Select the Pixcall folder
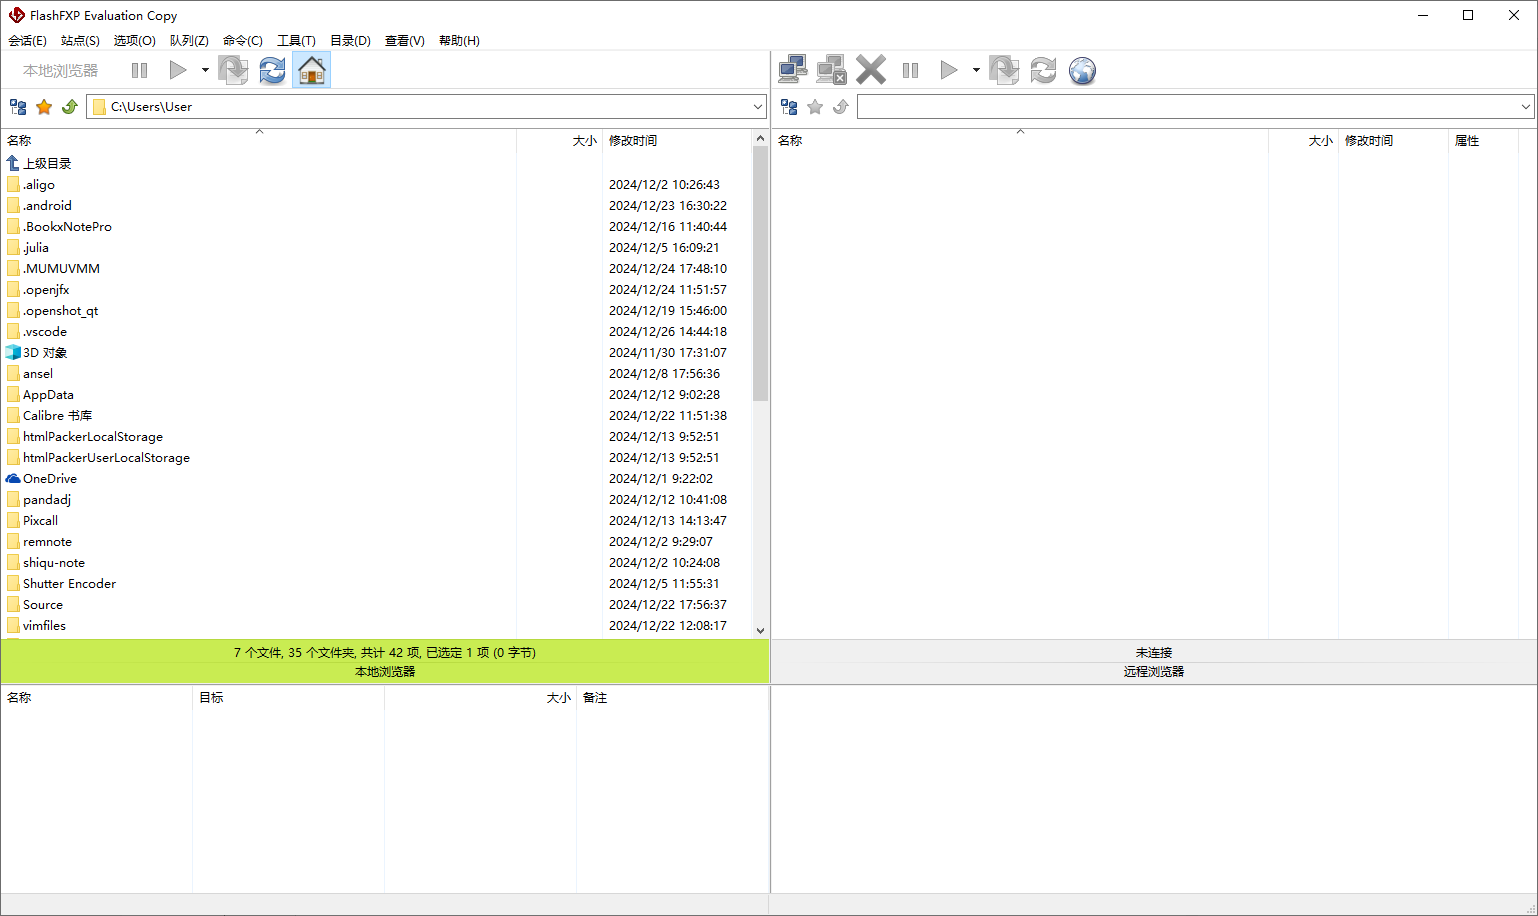The image size is (1538, 916). click(40, 521)
